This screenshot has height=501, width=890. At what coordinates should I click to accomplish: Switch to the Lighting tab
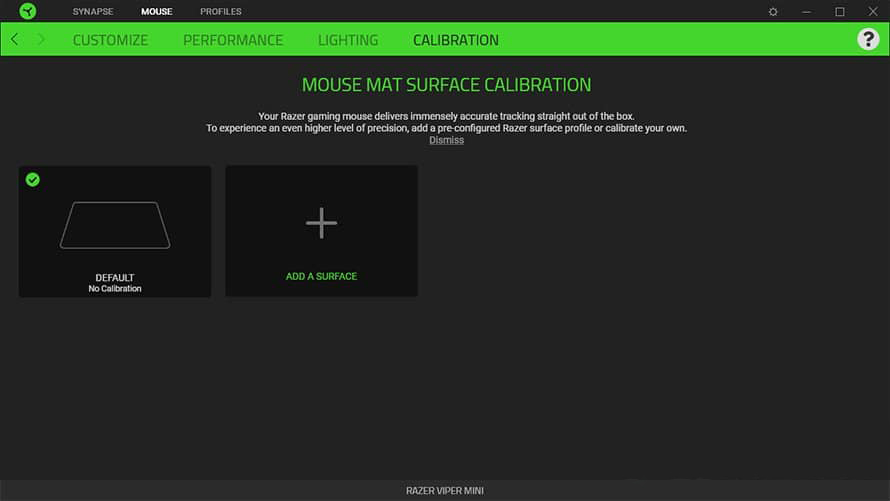[x=348, y=40]
